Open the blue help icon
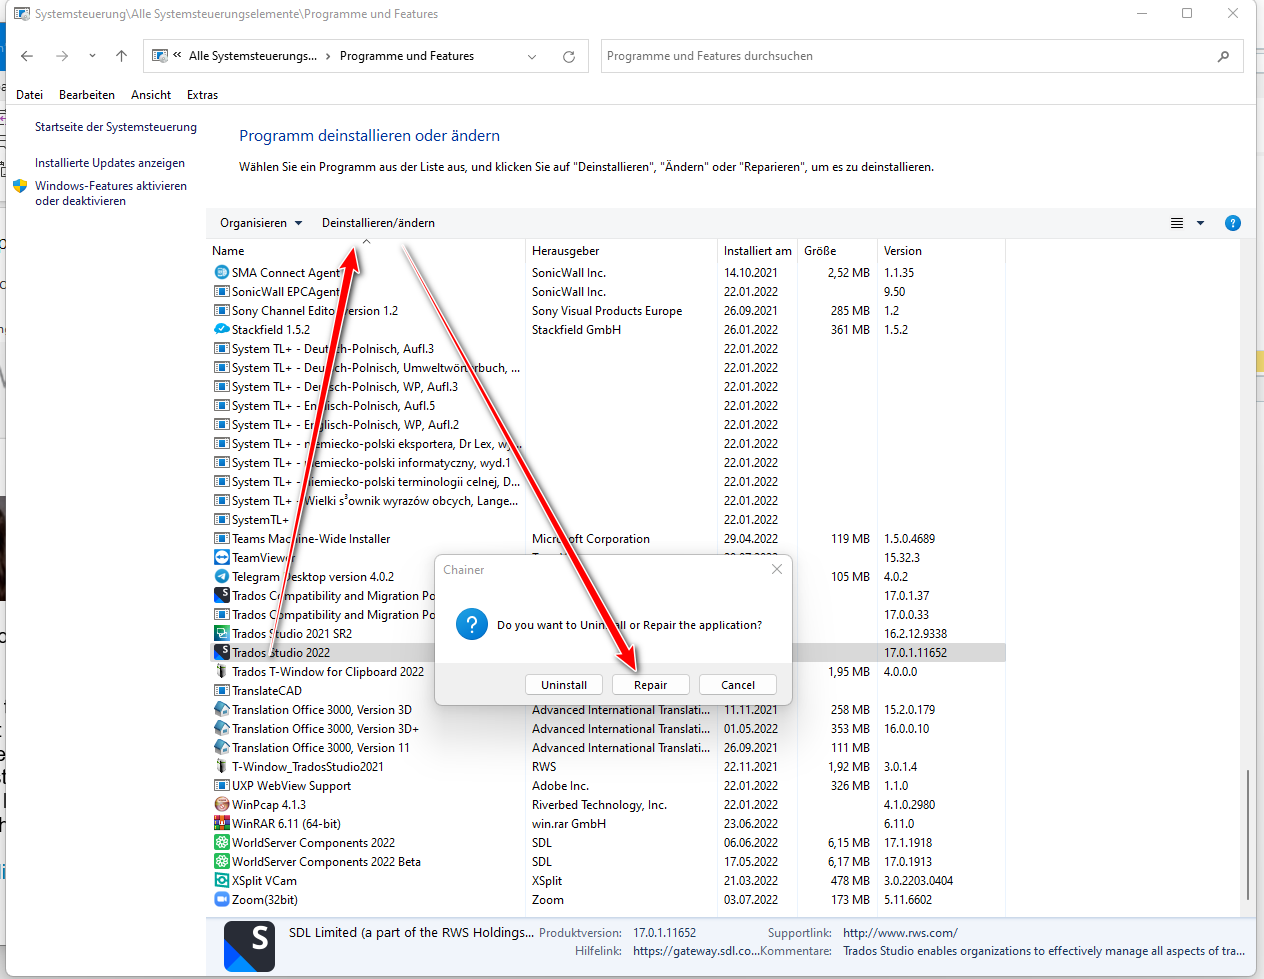Screen dimensions: 1264x979 click(x=1233, y=223)
